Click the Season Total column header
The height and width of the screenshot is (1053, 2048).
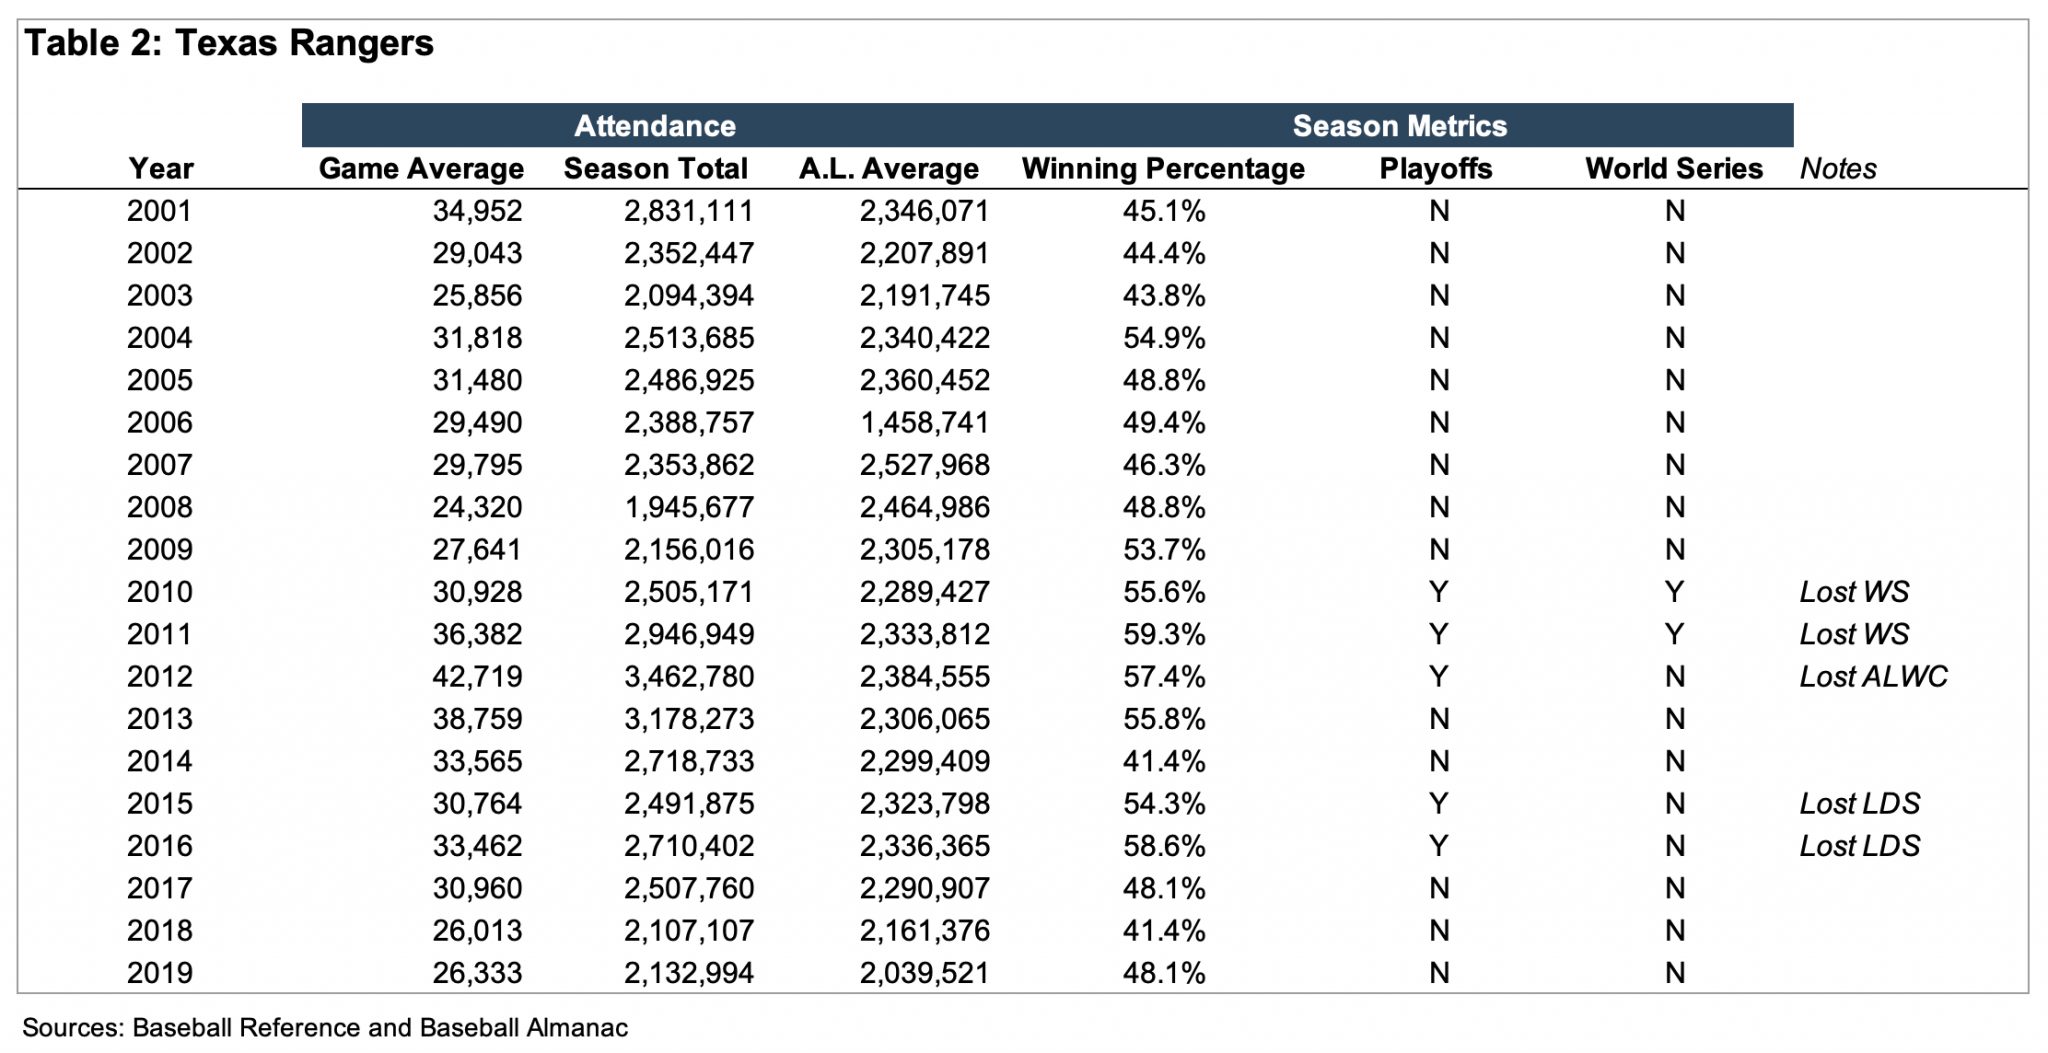(656, 169)
